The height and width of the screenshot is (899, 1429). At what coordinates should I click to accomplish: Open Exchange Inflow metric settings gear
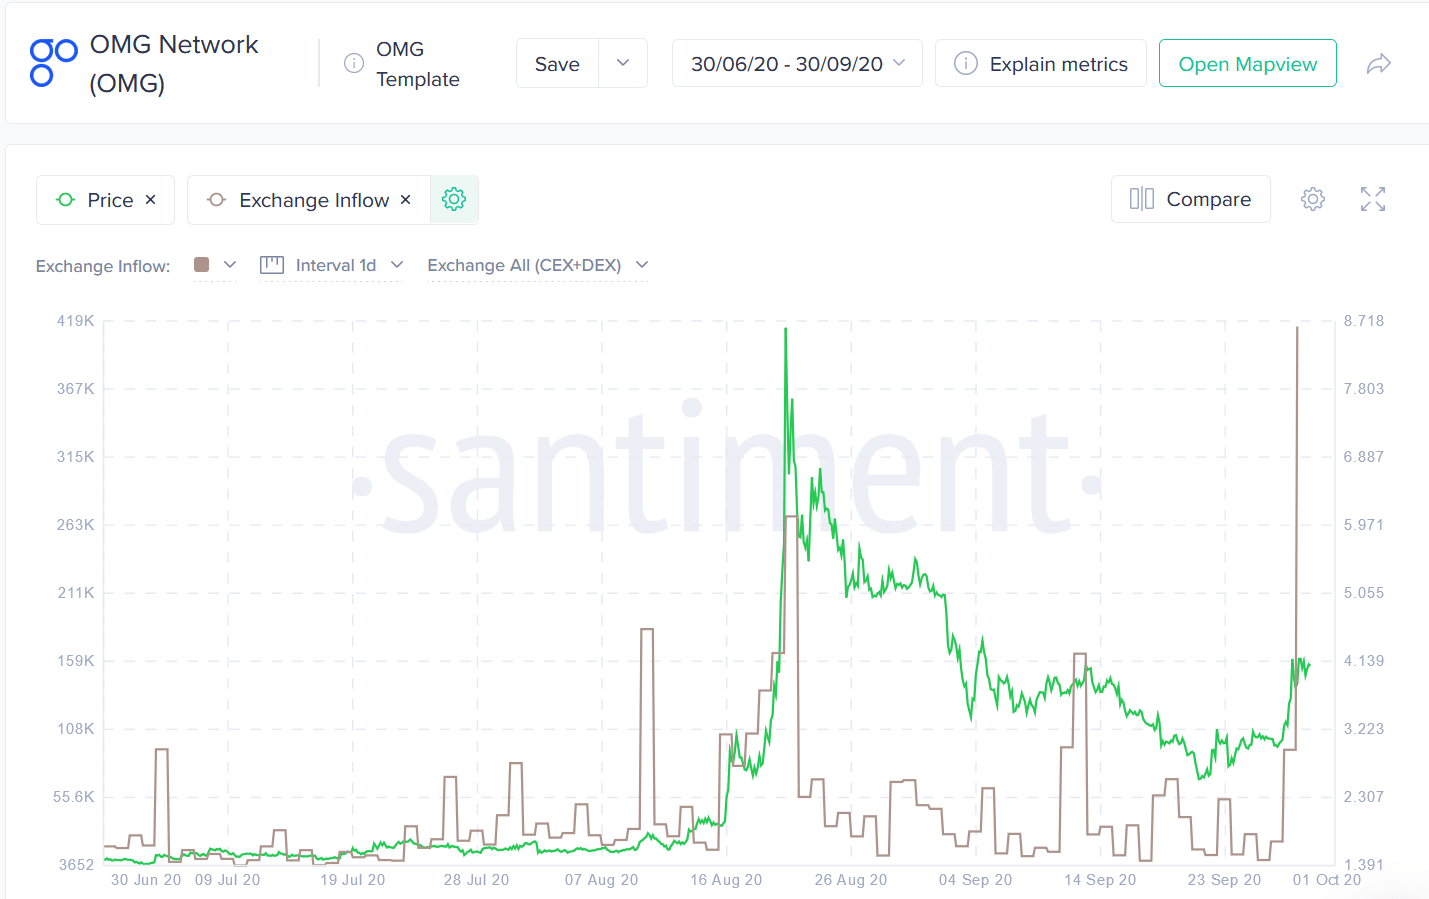(454, 200)
